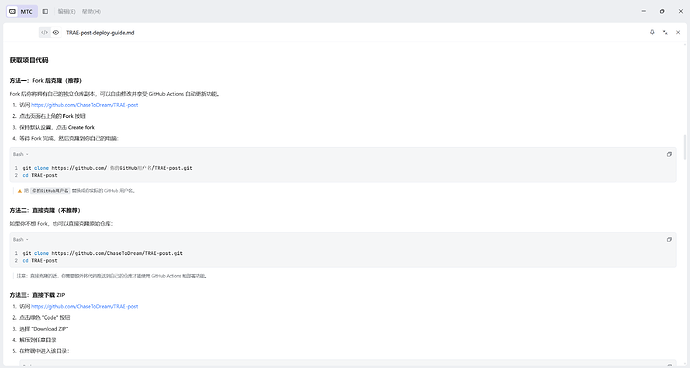The image size is (690, 368).
Task: Collapse the panel with shrink arrows icon
Action: pyautogui.click(x=665, y=32)
